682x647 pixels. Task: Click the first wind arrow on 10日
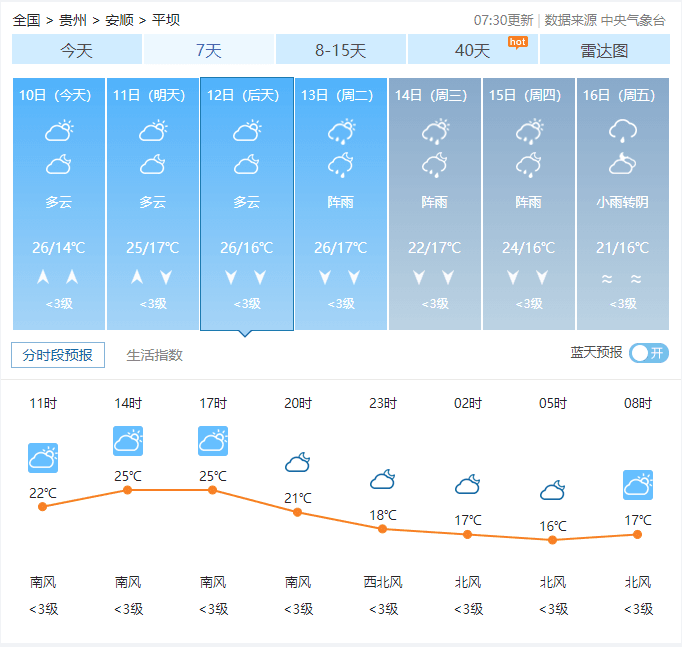tap(43, 277)
